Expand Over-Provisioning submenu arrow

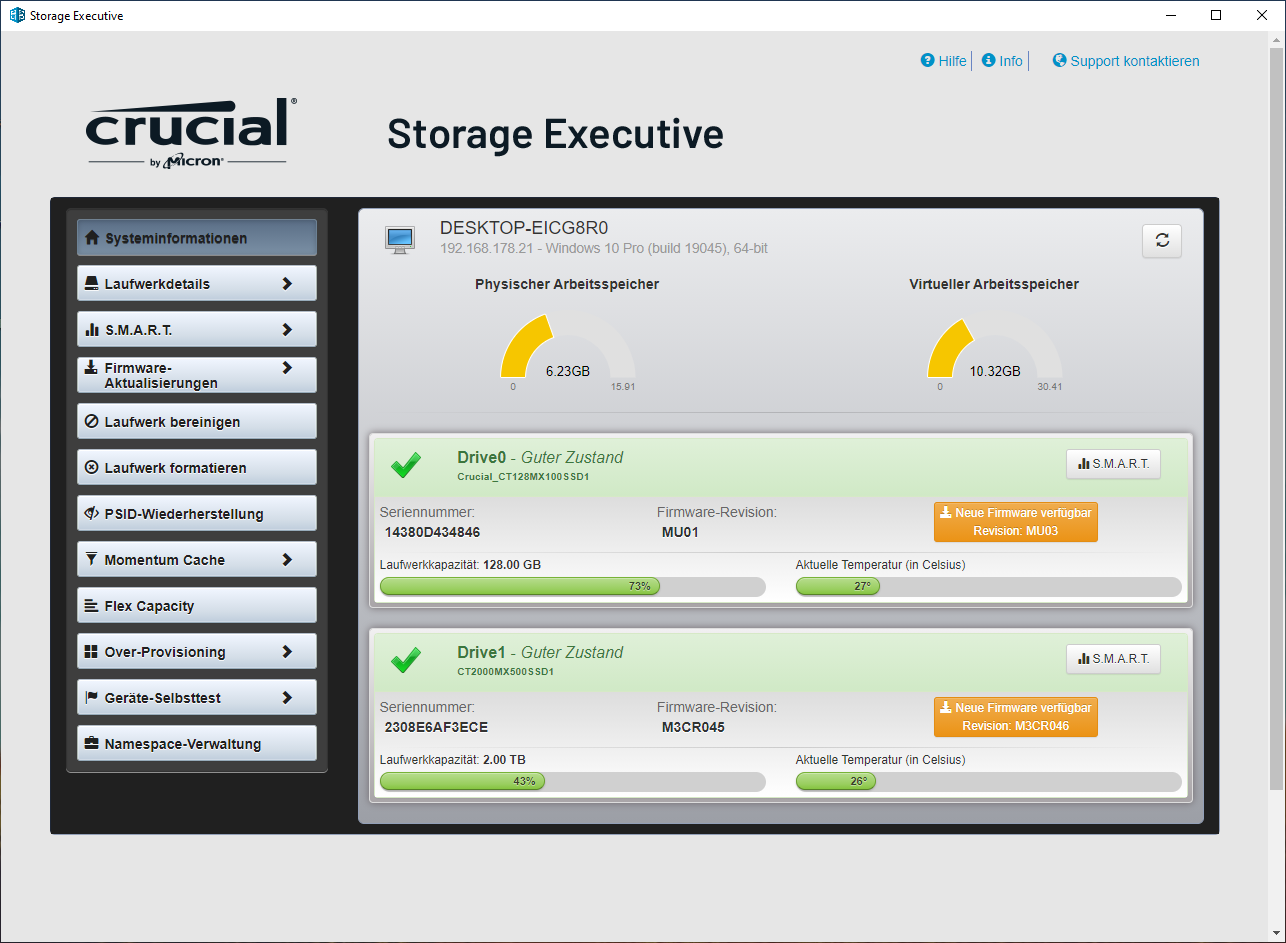(x=287, y=651)
